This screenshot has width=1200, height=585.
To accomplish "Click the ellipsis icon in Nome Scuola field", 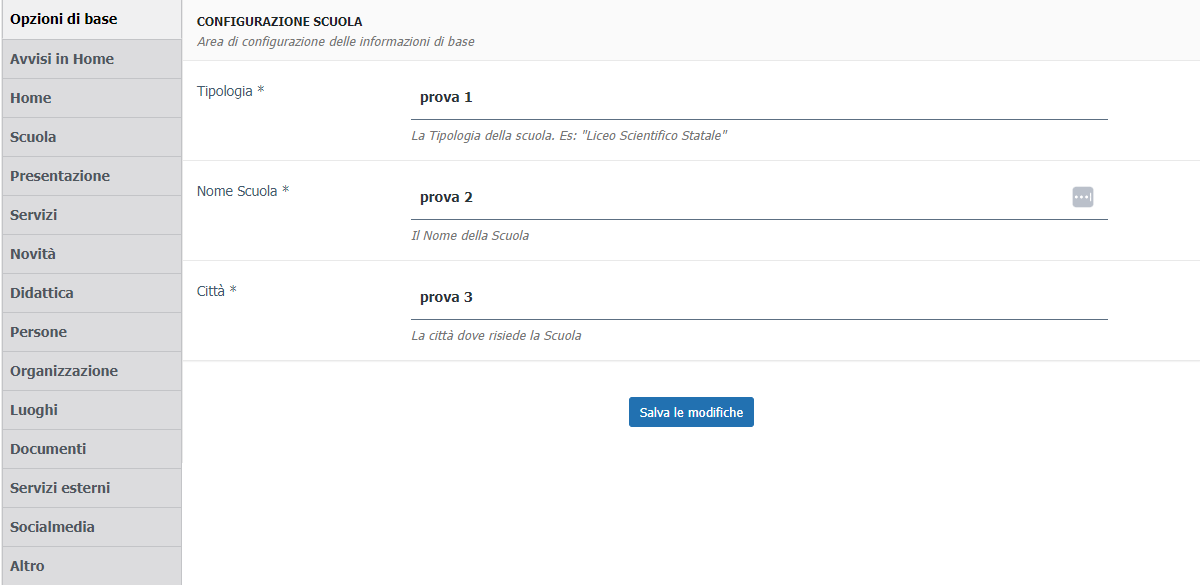I will (x=1083, y=197).
